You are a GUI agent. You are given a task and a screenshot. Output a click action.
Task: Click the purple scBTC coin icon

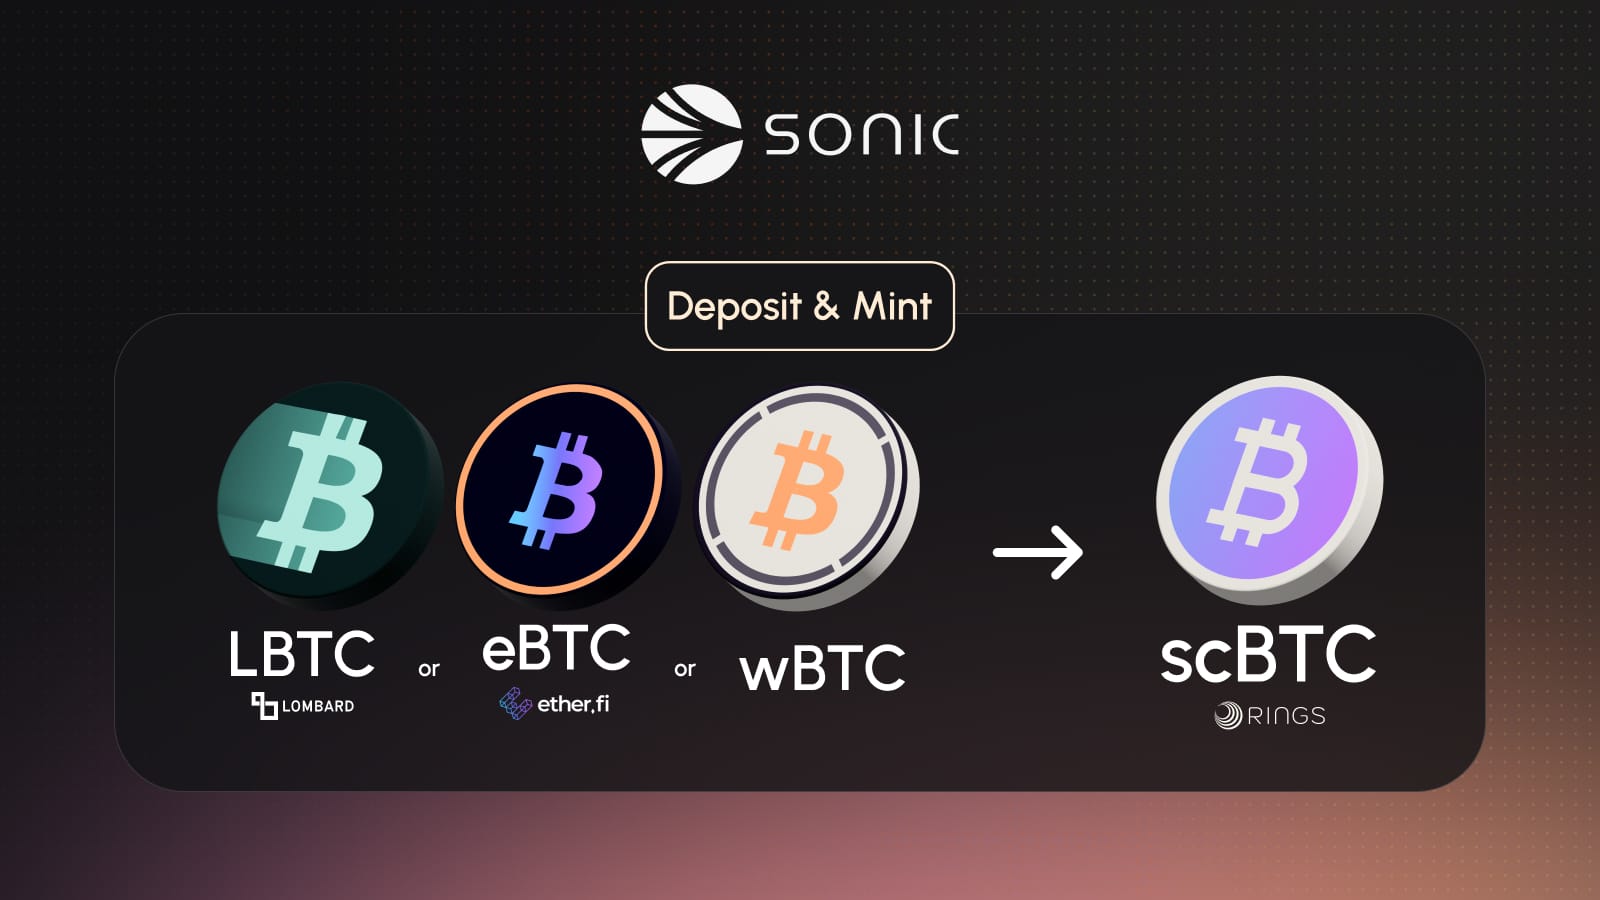pos(1270,490)
